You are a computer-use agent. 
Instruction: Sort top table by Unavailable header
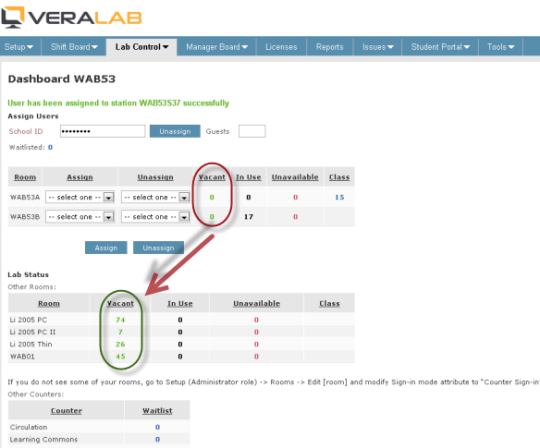coord(295,177)
